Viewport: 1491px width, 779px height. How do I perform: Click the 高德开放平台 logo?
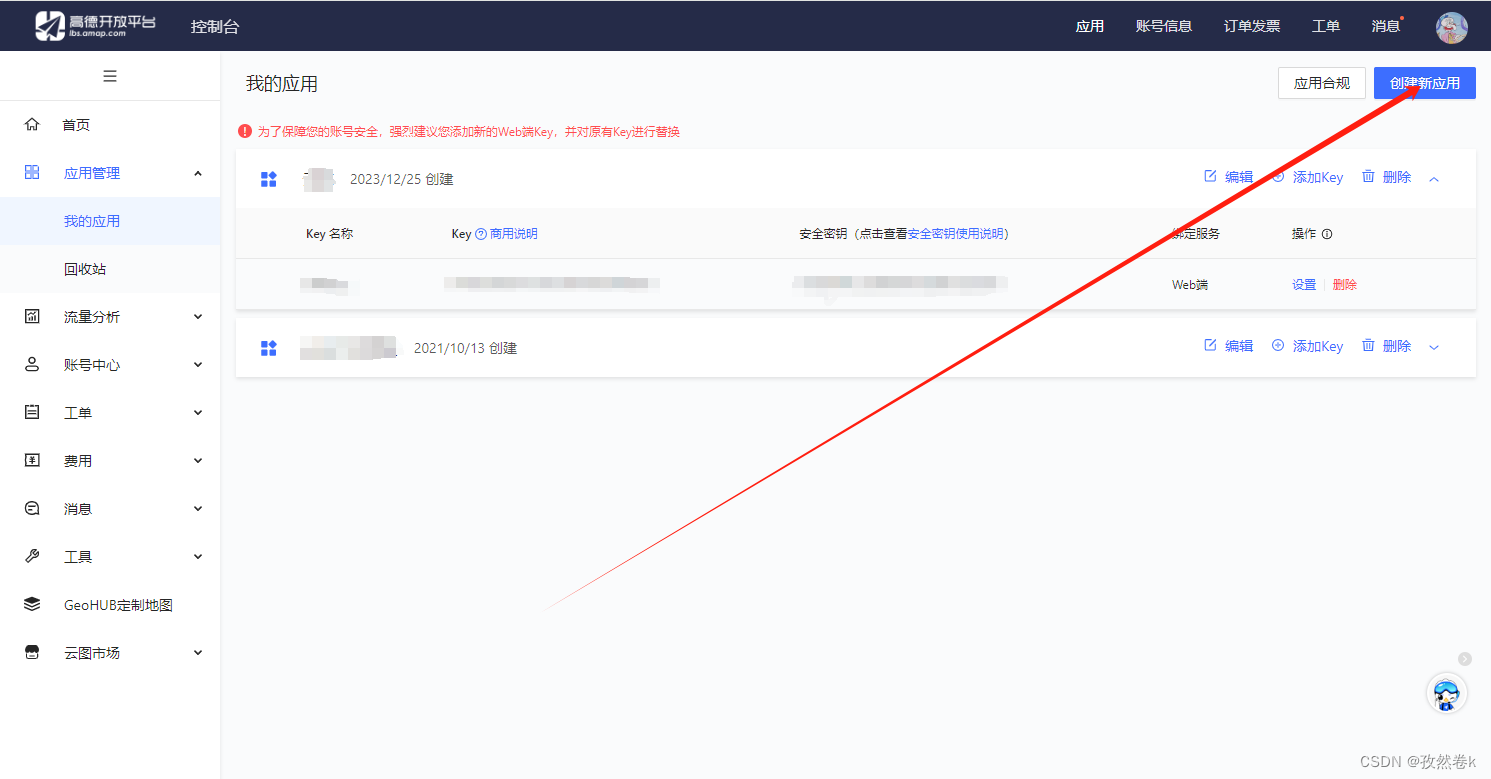tap(96, 27)
